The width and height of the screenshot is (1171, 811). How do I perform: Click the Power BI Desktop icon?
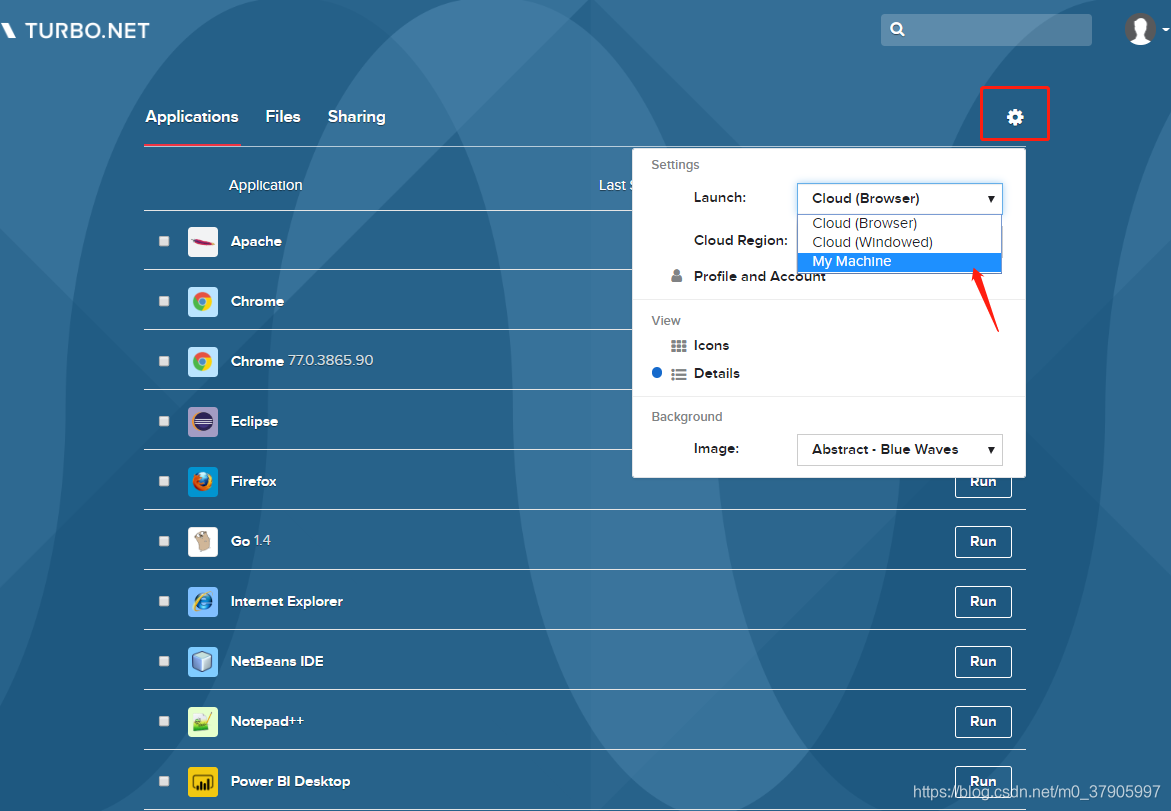pos(202,782)
